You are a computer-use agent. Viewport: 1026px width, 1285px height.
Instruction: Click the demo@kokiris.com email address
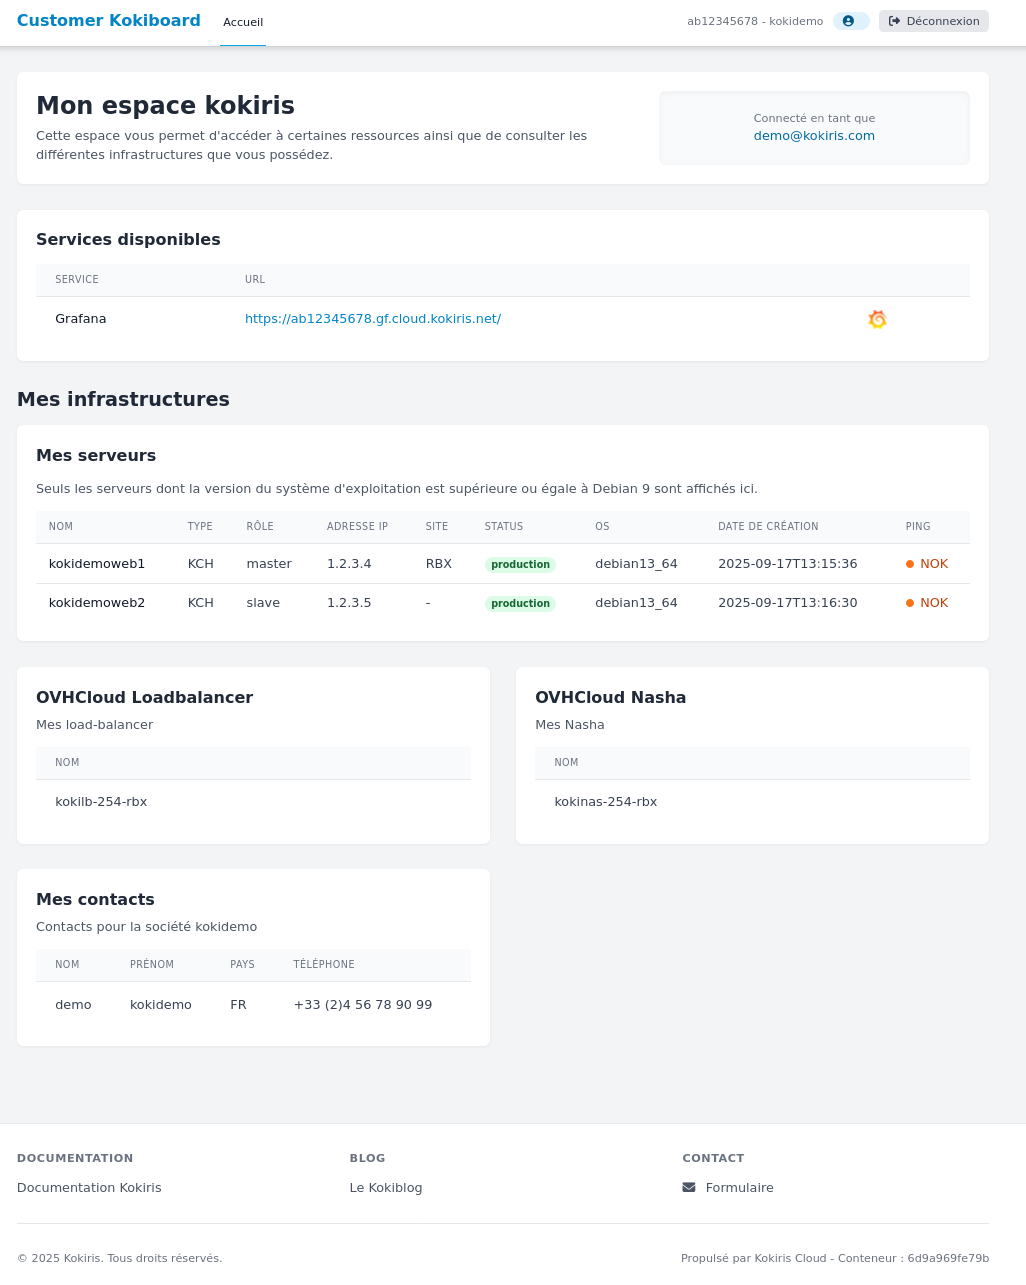click(x=814, y=136)
